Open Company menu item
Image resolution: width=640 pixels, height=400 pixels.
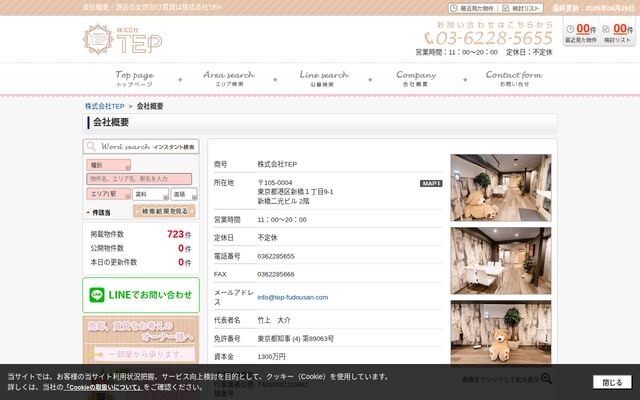416,78
